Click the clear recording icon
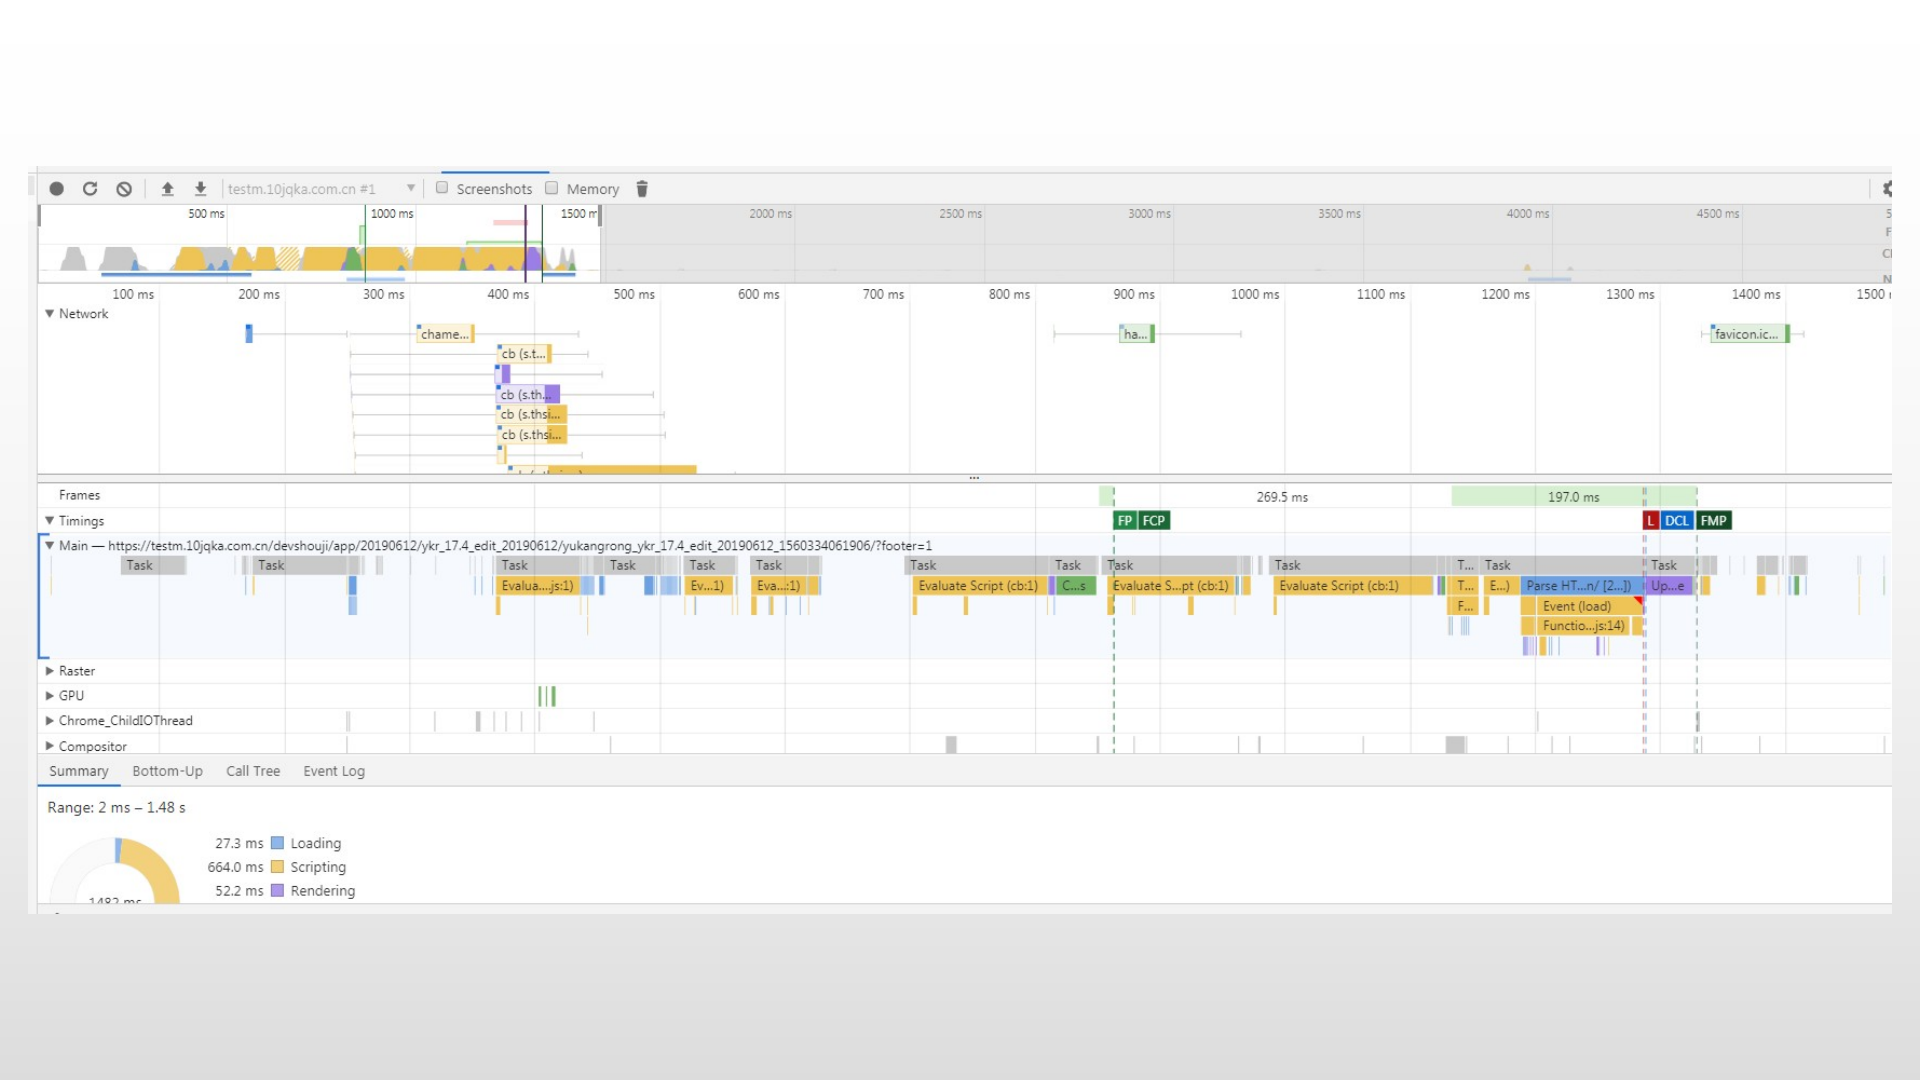1920x1080 pixels. [x=123, y=189]
